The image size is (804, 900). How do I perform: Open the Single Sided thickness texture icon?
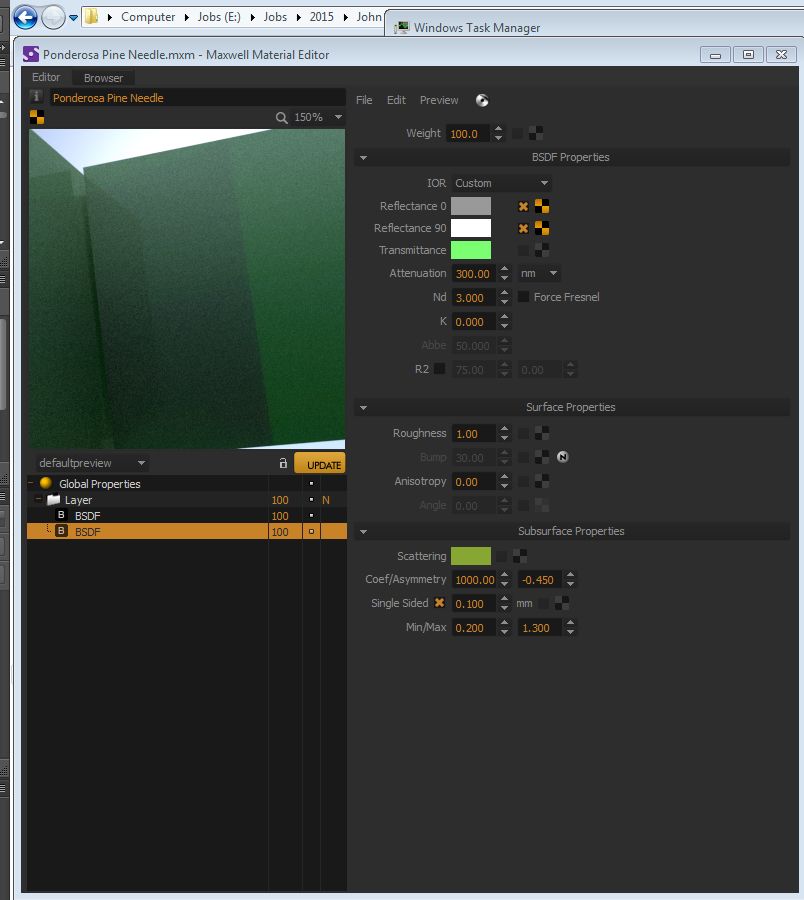click(x=562, y=603)
